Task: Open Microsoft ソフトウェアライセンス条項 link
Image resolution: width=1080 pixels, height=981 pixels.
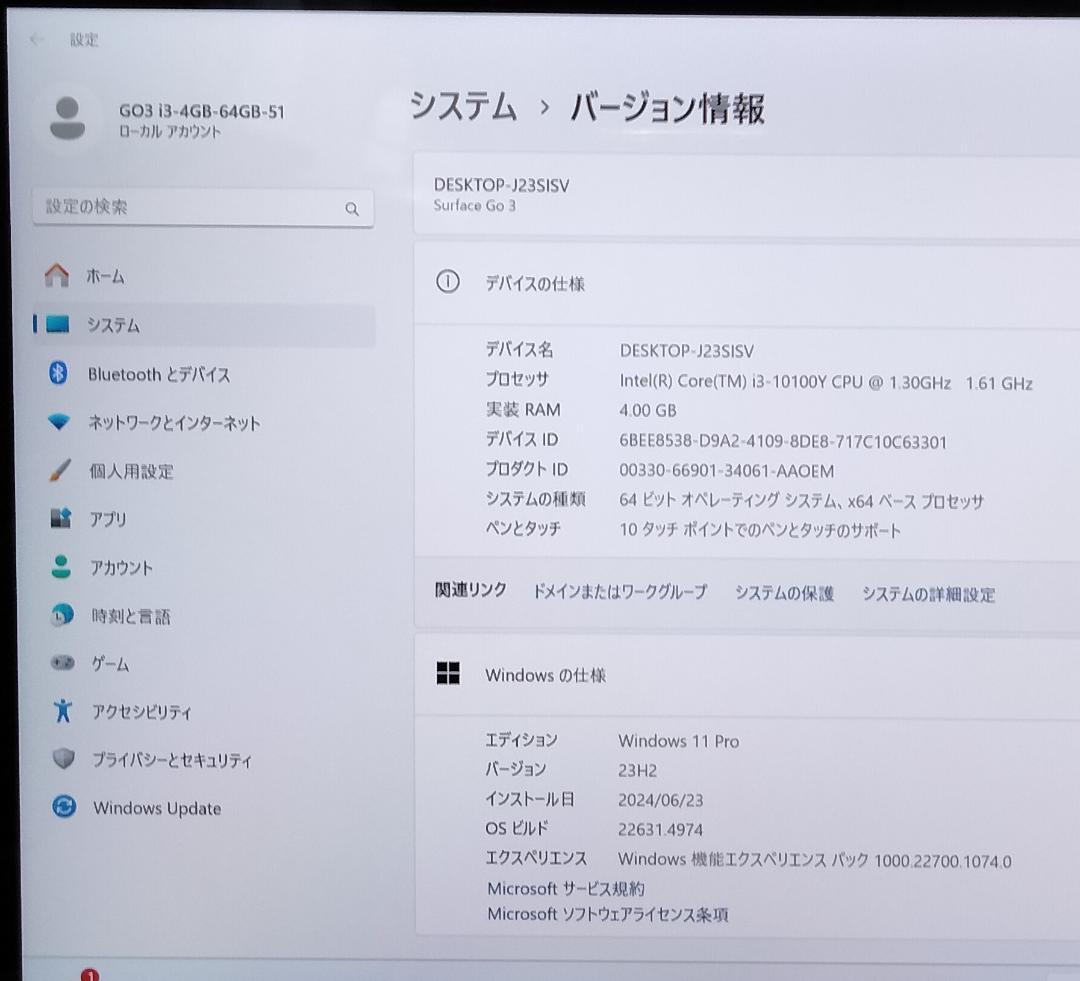Action: (608, 914)
